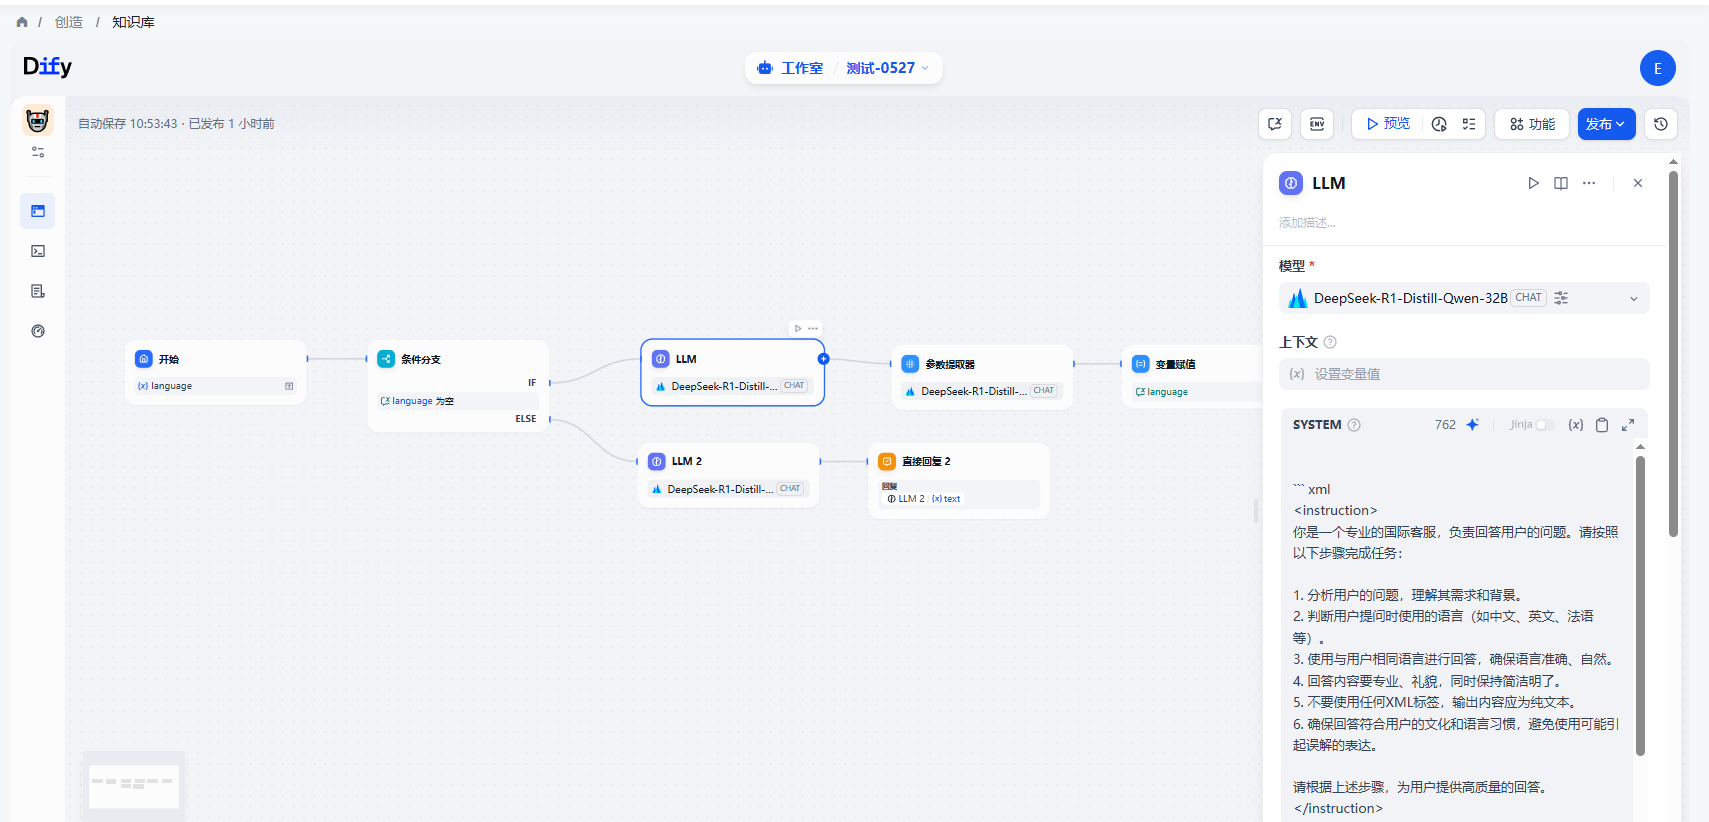This screenshot has height=822, width=1709.
Task: Open conversation variables icon in toolbar
Action: [x=1275, y=124]
